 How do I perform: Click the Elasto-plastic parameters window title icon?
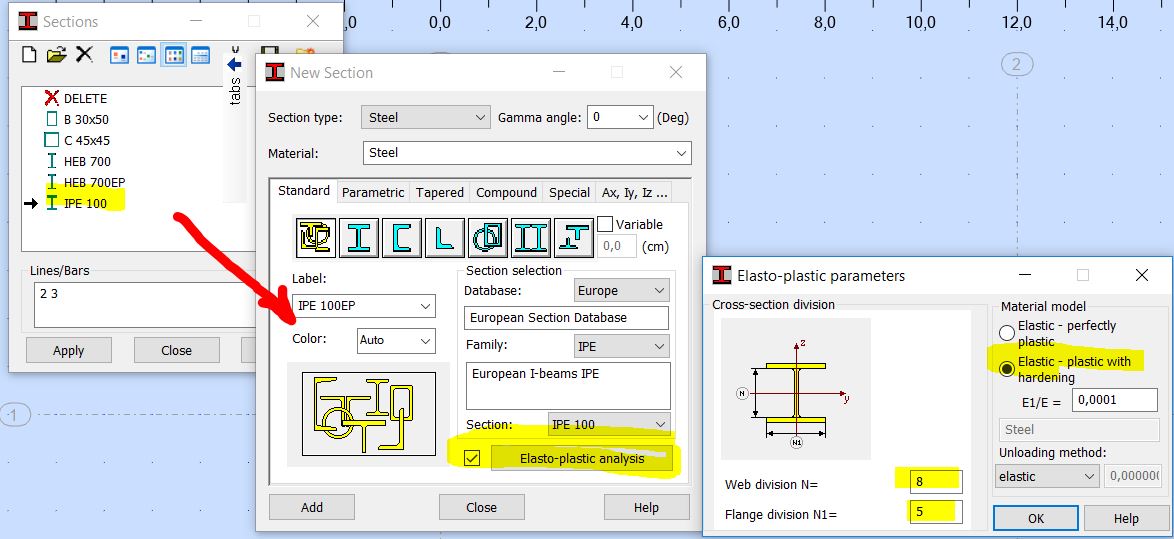coord(722,275)
